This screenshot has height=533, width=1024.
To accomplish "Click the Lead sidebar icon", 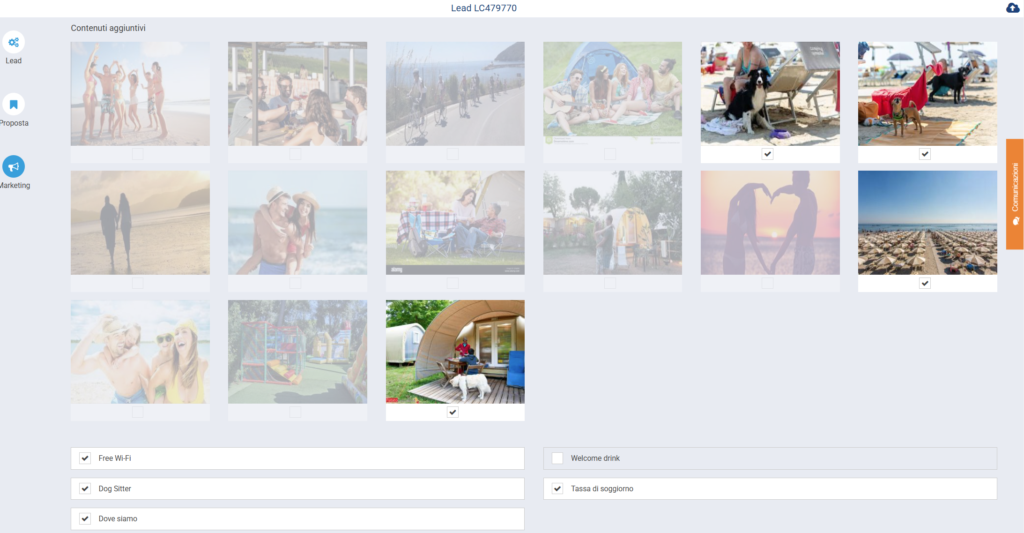I will [x=14, y=42].
